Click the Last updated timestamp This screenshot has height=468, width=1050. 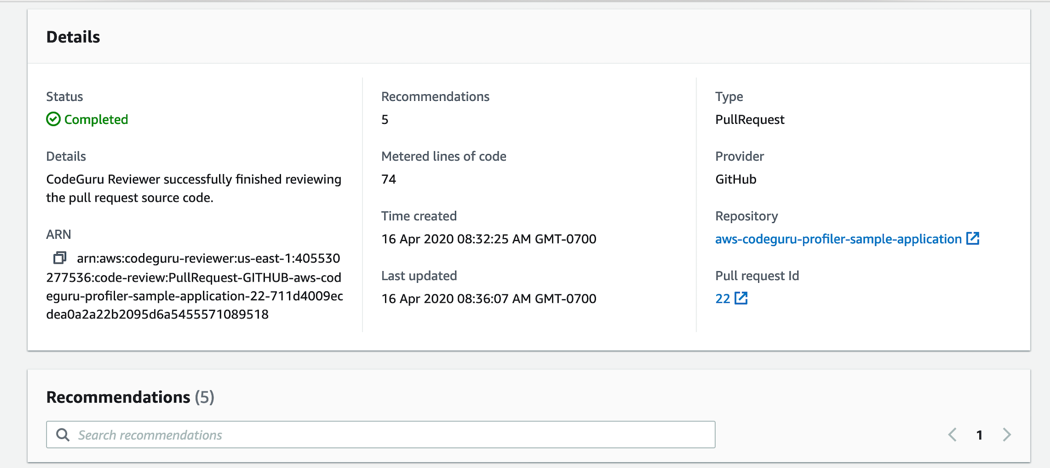488,298
